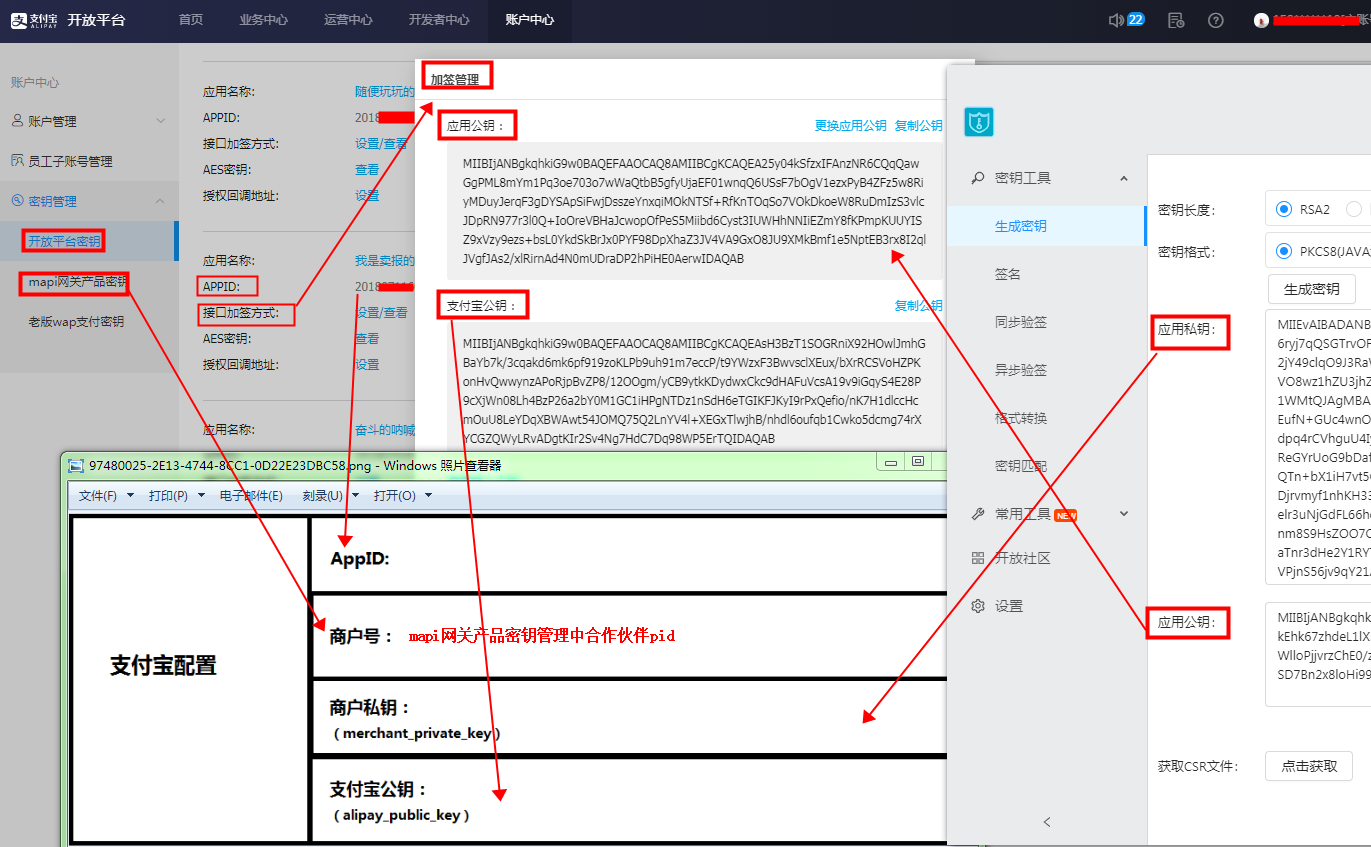
Task: Collapse the 密钥管理 chevron in sidebar
Action: [161, 201]
